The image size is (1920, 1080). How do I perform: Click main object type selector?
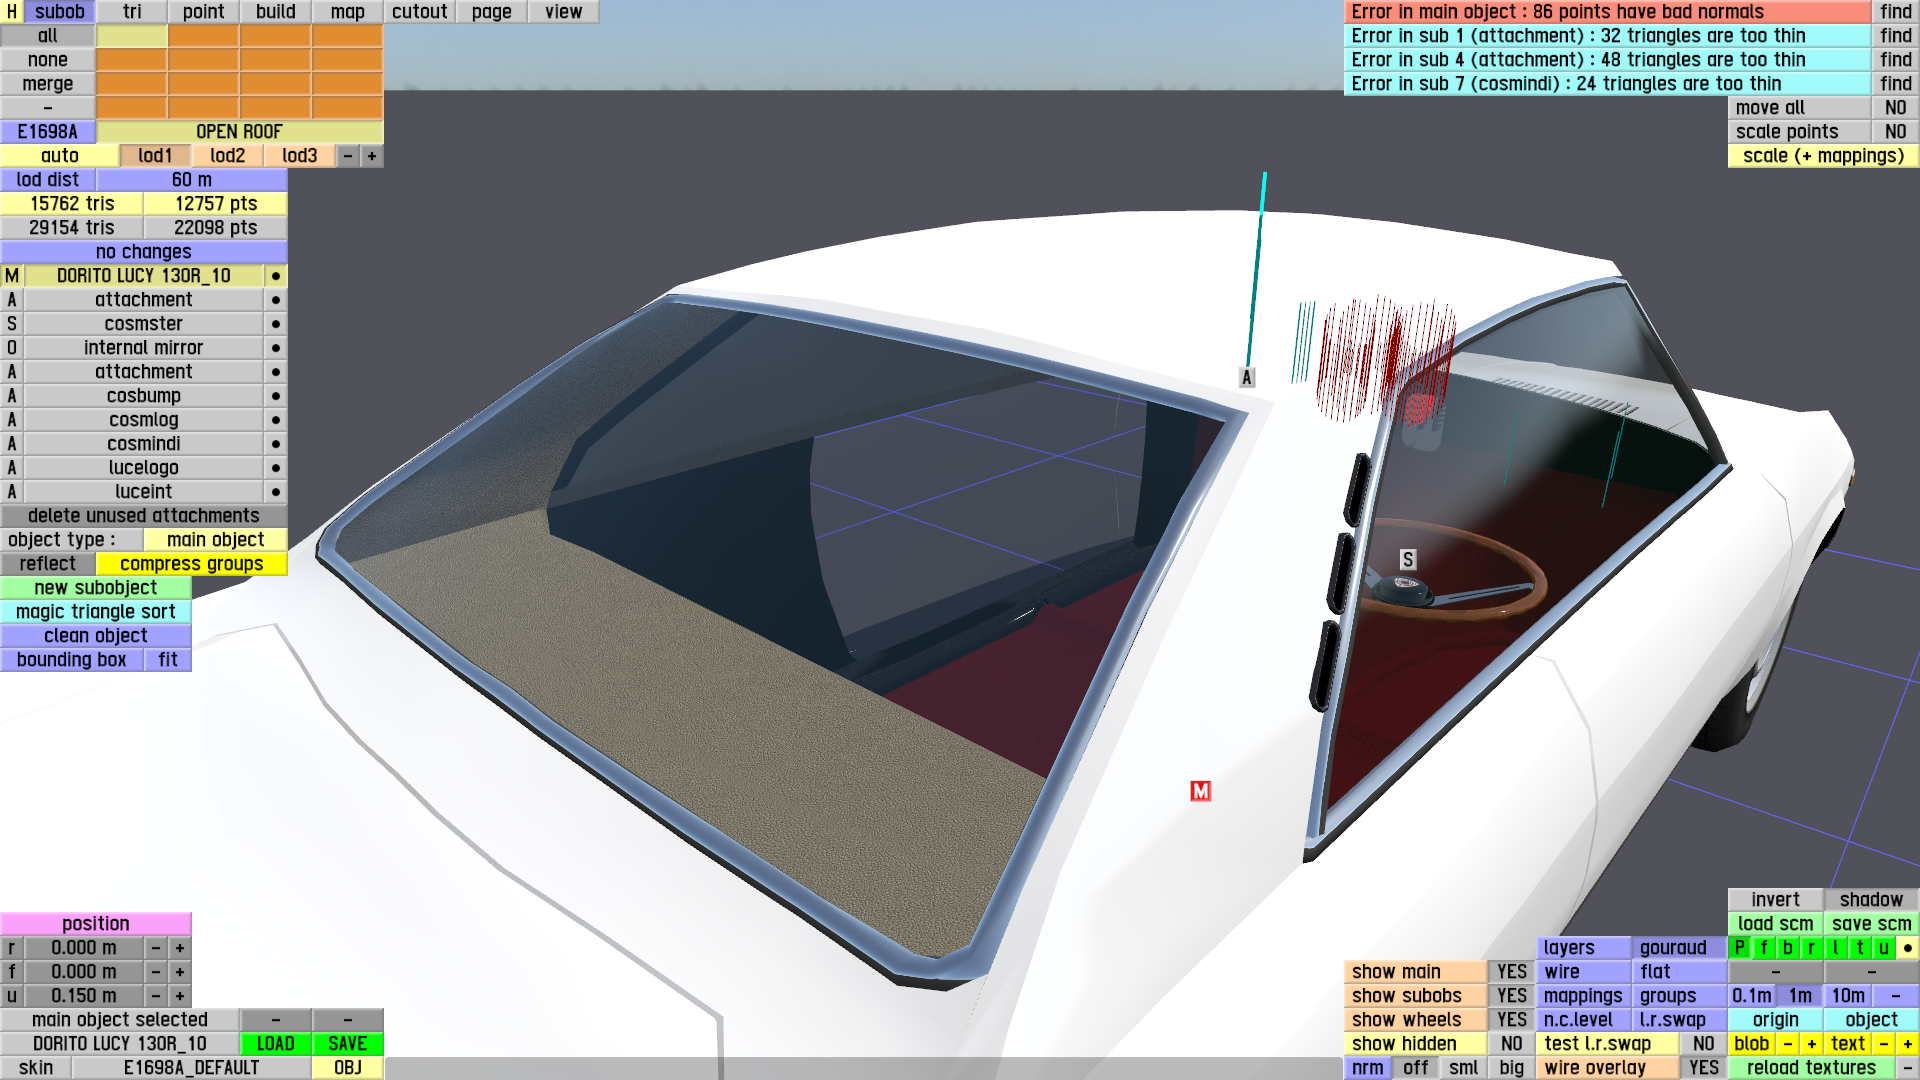(x=215, y=540)
